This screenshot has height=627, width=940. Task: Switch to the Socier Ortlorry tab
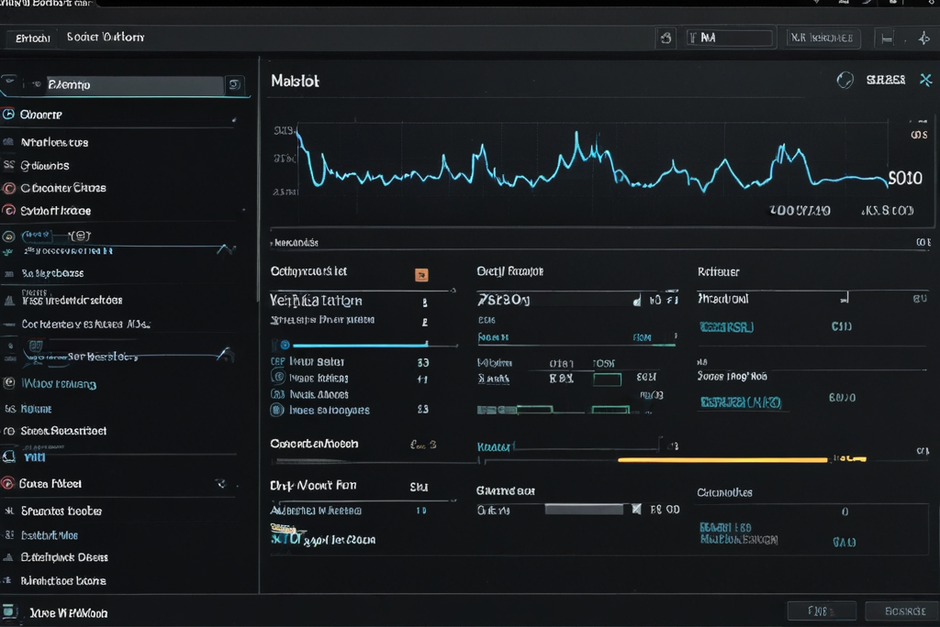point(106,37)
